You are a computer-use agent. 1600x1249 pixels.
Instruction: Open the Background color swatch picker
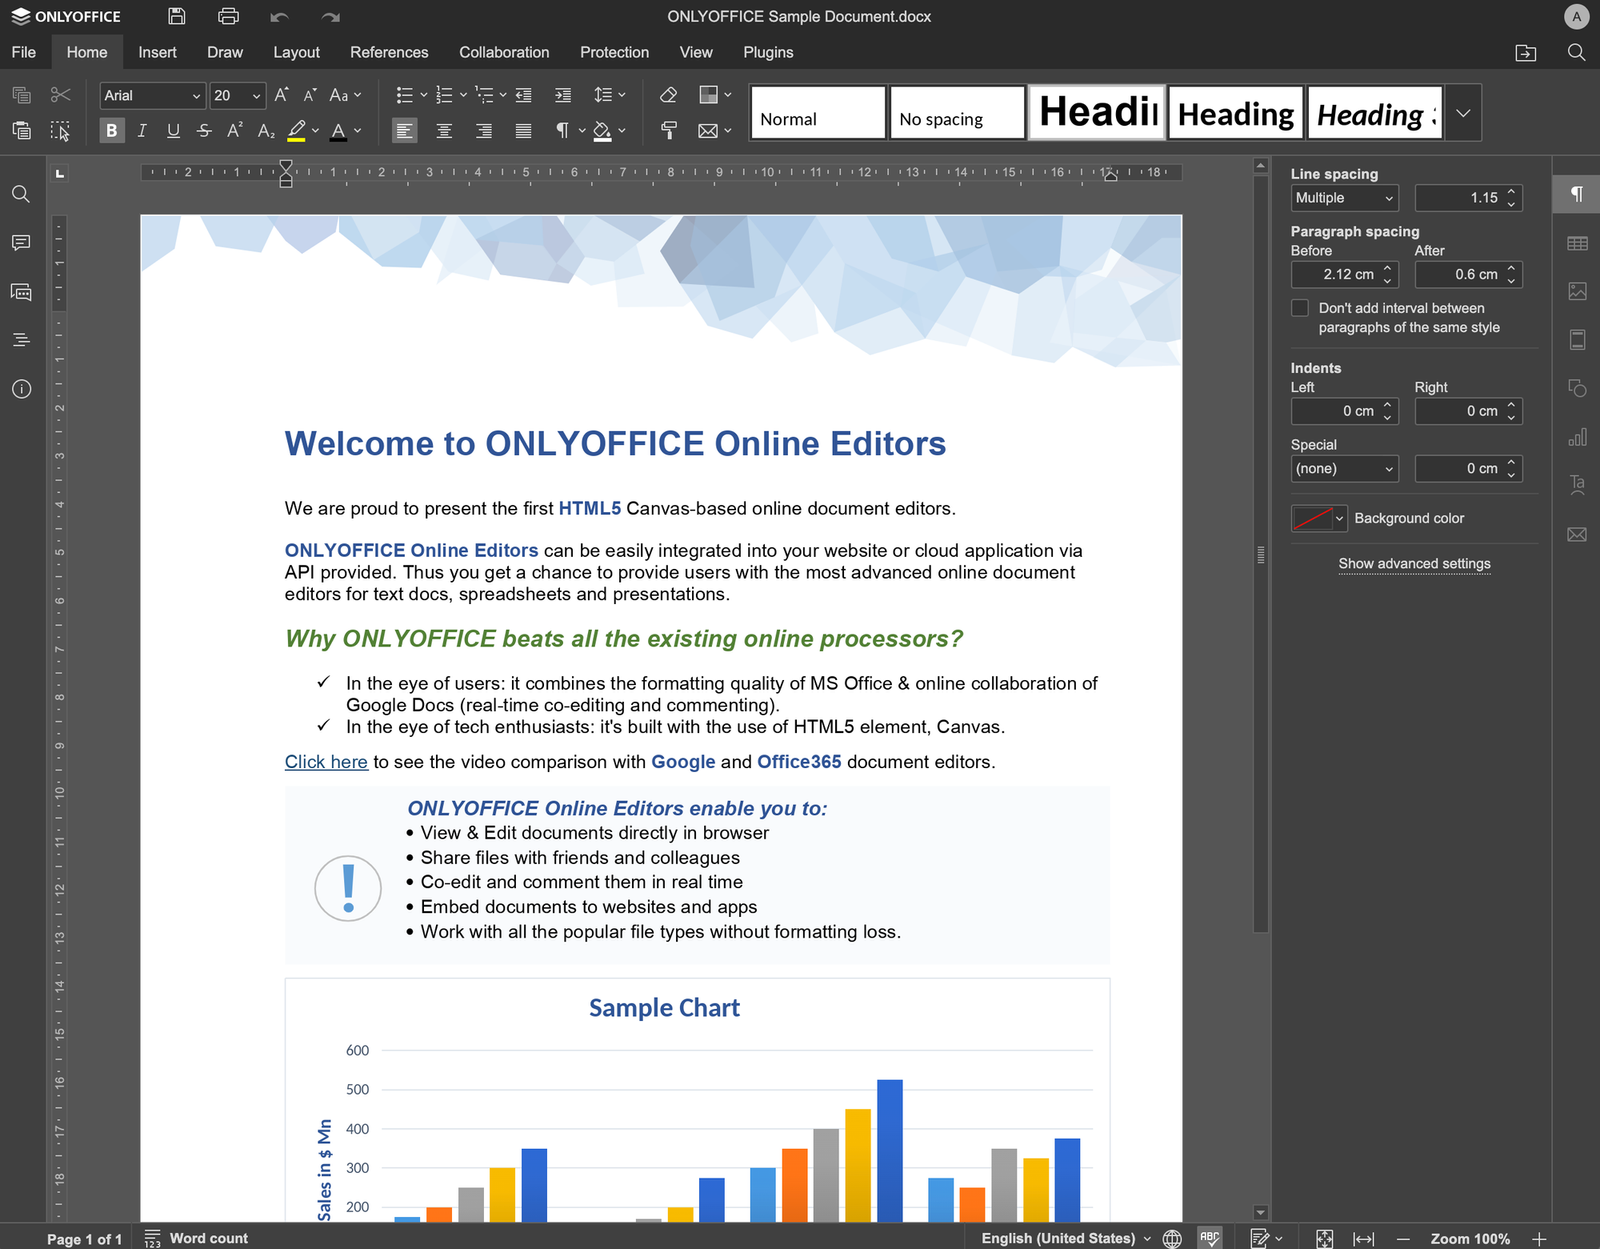click(x=1319, y=518)
